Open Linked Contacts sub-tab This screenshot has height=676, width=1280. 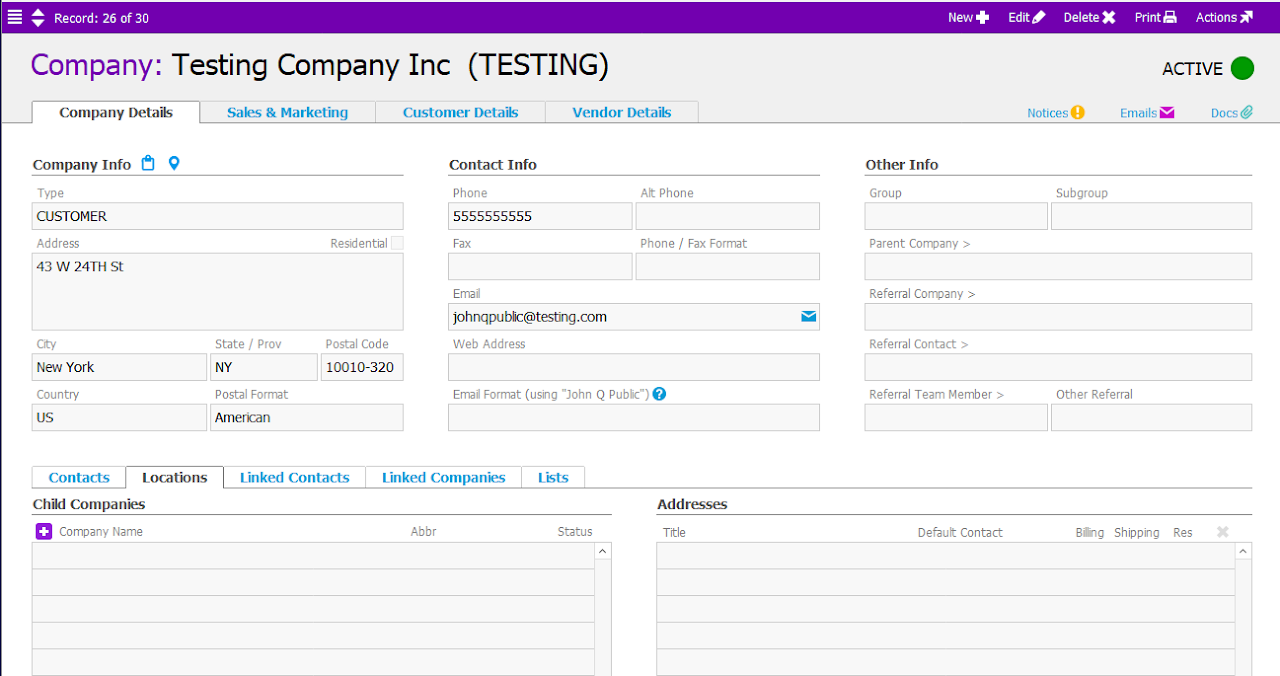294,477
